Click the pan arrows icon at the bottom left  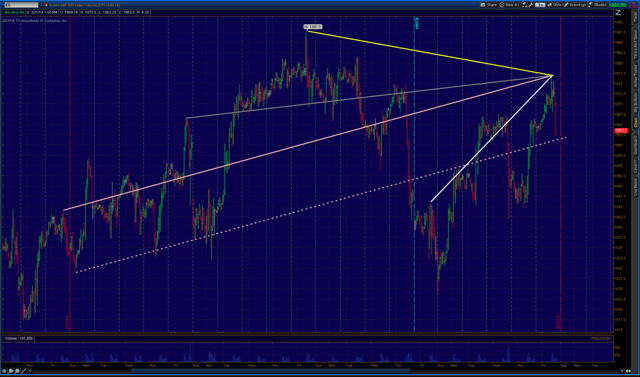click(x=4, y=371)
